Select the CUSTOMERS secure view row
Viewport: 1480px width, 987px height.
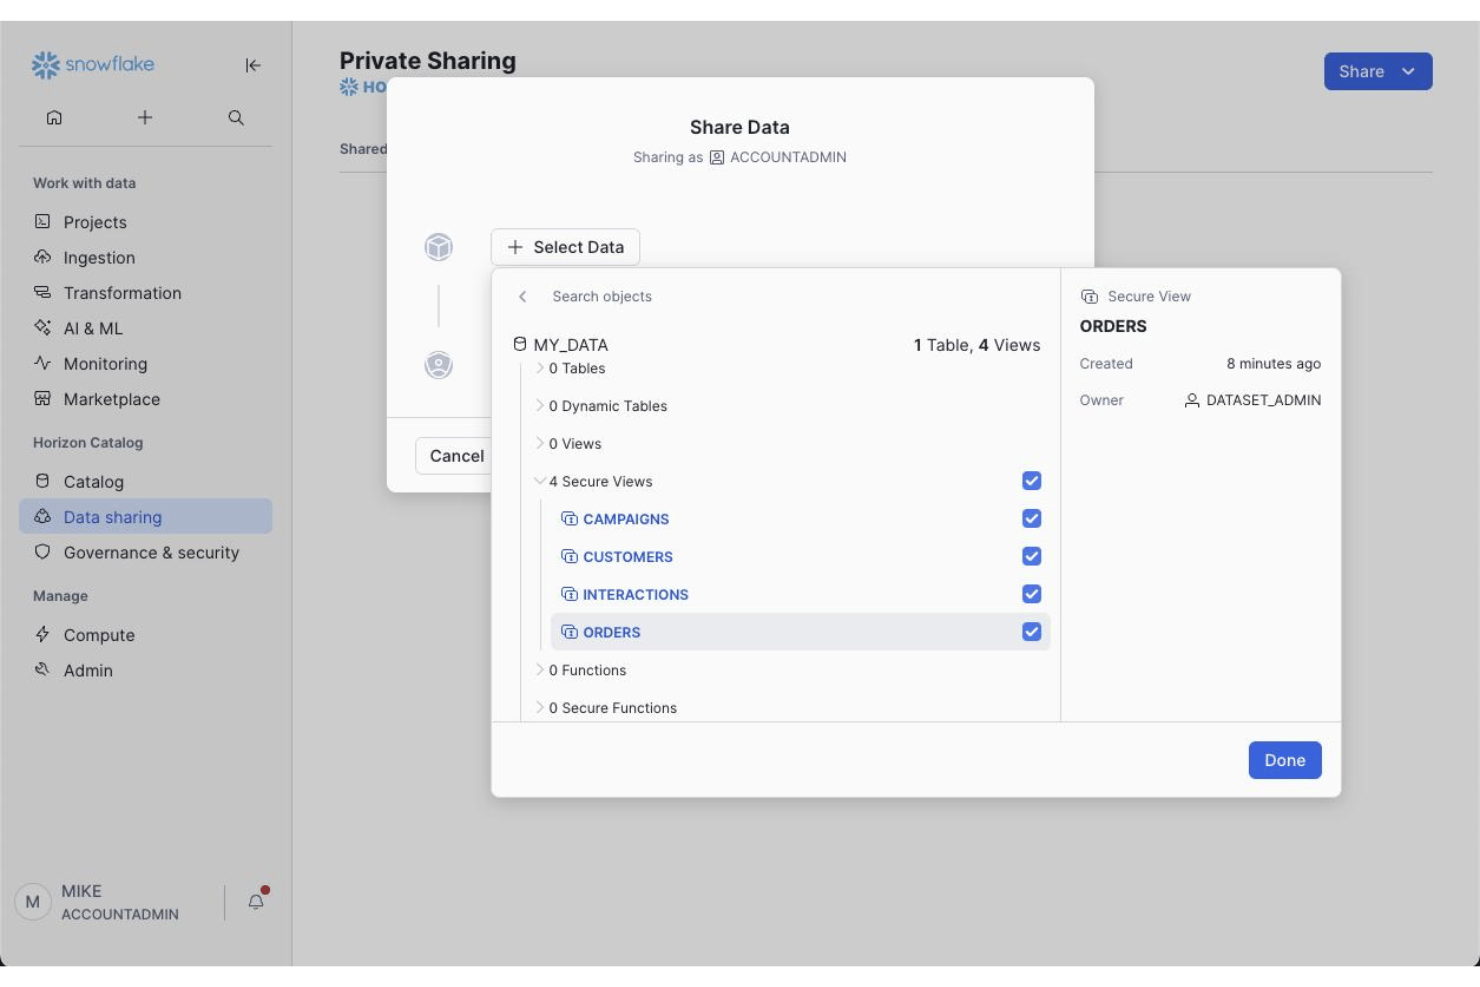coord(800,557)
